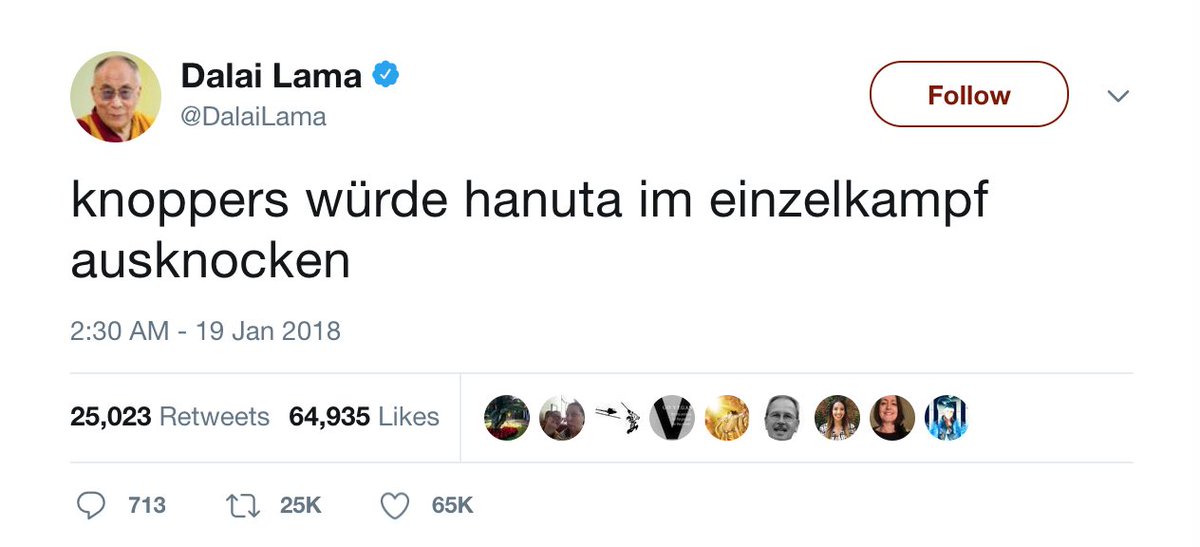Open the last blue-toned liker avatar
The image size is (1200, 547).
coord(946,417)
